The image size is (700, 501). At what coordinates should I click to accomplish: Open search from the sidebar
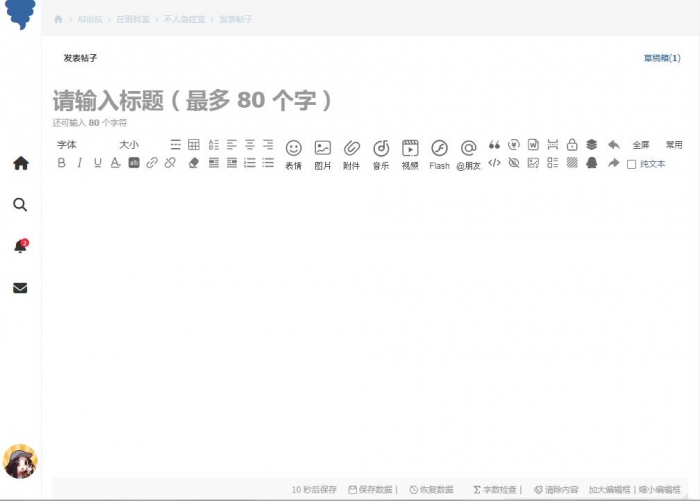[x=20, y=205]
